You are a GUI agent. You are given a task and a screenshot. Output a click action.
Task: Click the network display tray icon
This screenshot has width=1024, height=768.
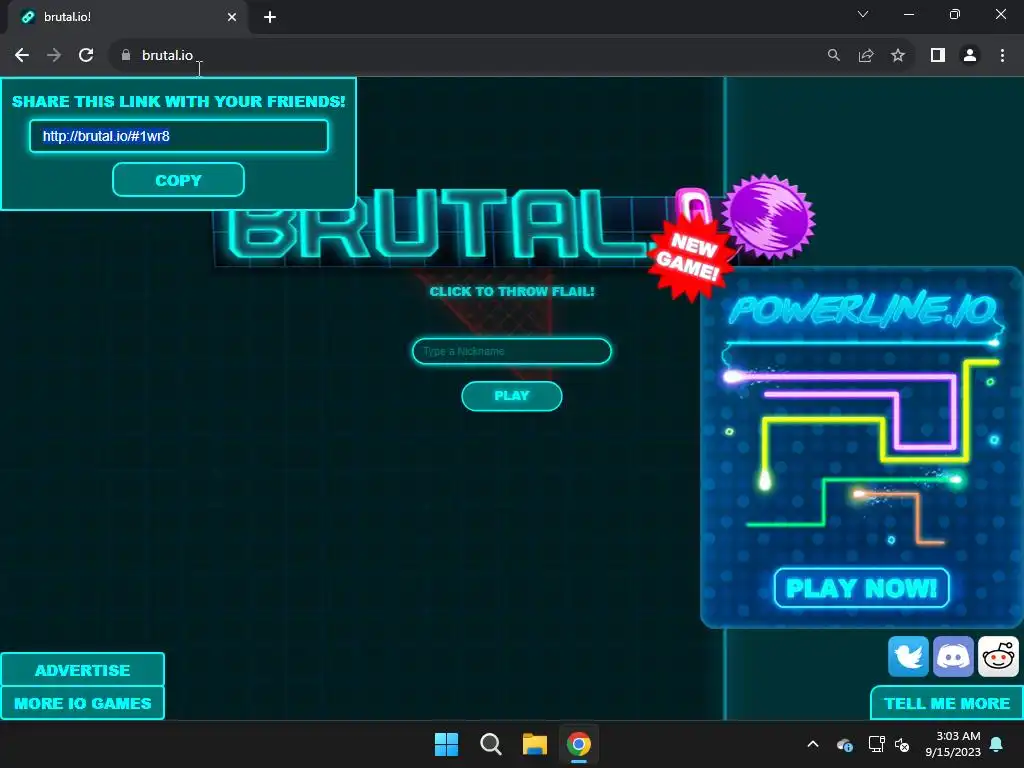click(876, 744)
